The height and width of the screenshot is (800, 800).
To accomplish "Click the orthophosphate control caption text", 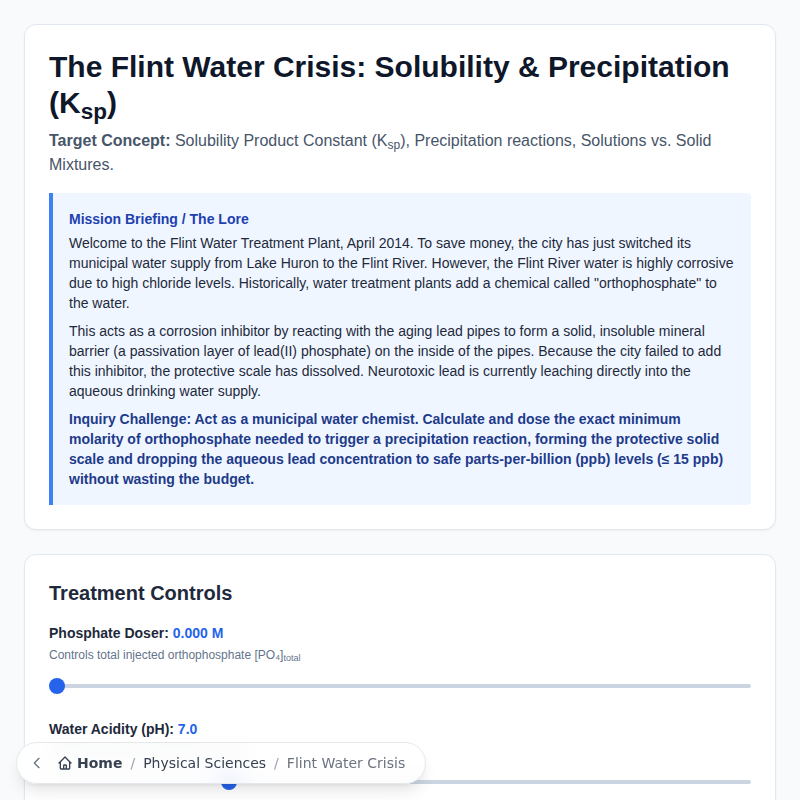I will click(174, 655).
